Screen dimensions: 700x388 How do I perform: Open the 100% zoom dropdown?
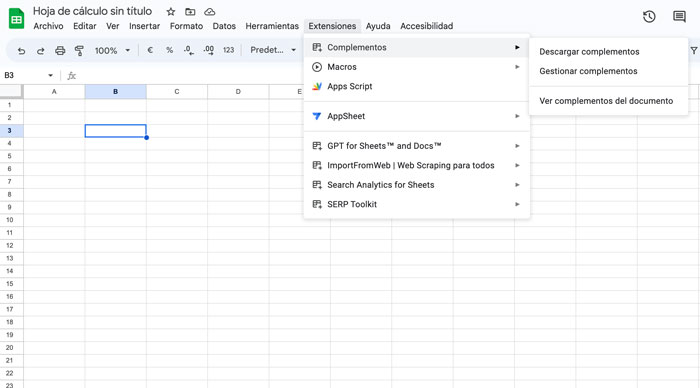click(112, 50)
